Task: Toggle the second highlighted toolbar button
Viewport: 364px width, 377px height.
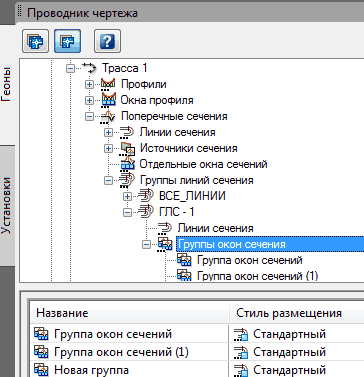Action: pos(67,41)
